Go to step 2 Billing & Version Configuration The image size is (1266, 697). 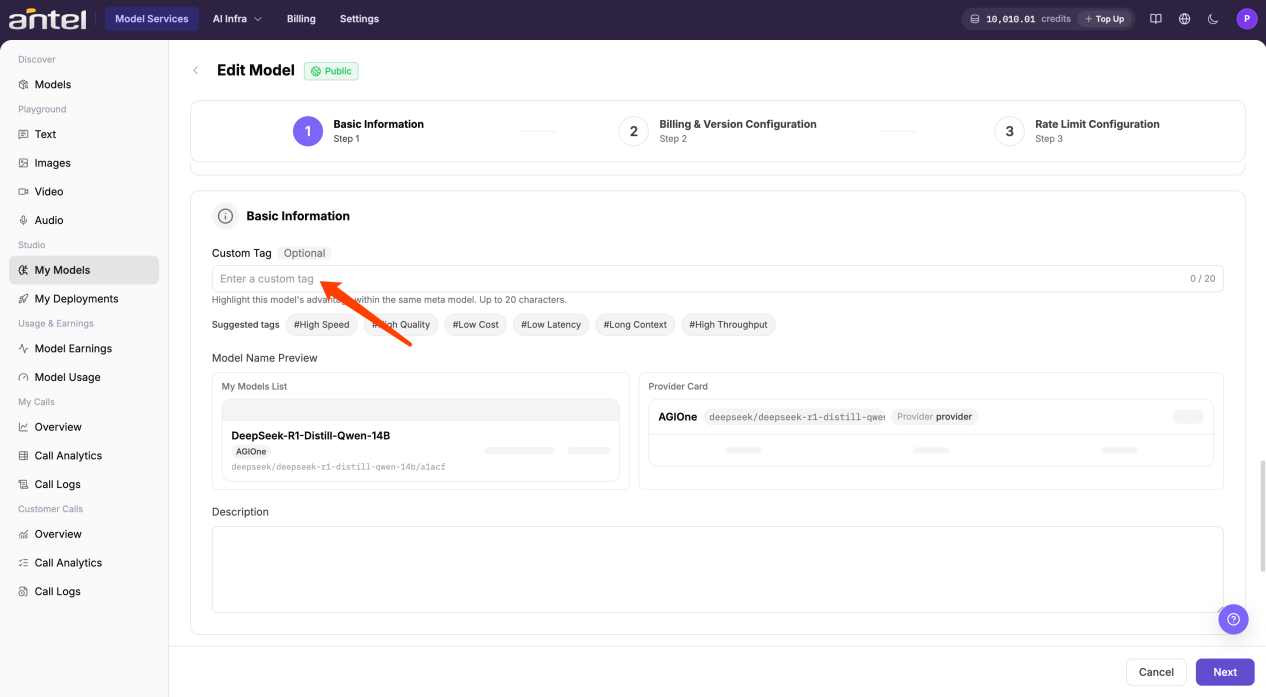[x=717, y=131]
